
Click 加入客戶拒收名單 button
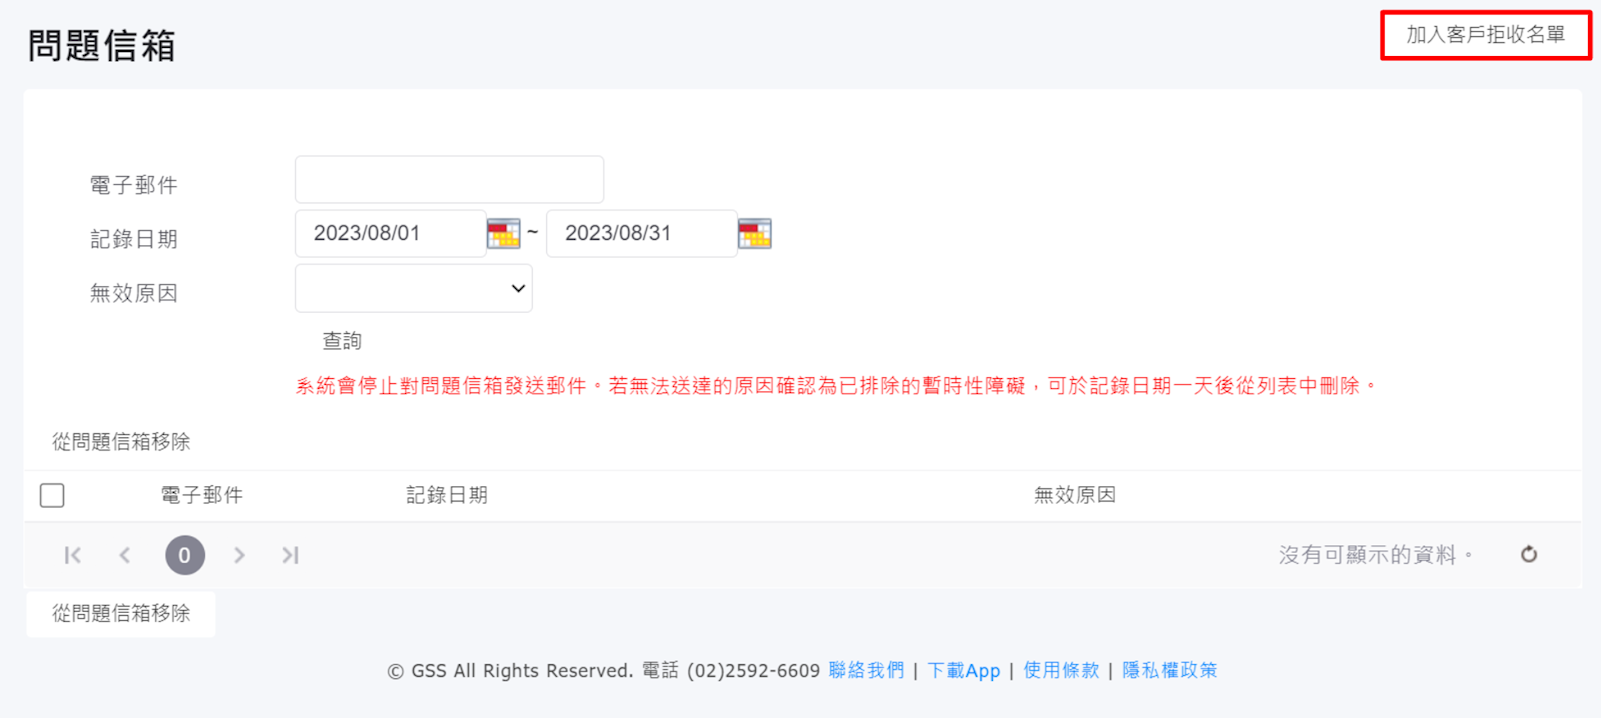point(1485,35)
